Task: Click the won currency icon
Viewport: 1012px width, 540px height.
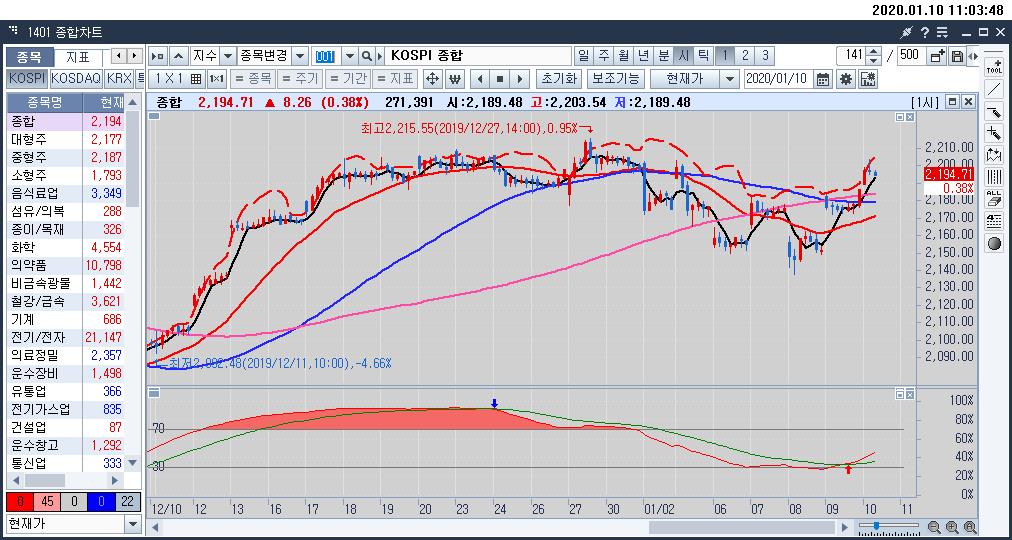Action: point(456,79)
